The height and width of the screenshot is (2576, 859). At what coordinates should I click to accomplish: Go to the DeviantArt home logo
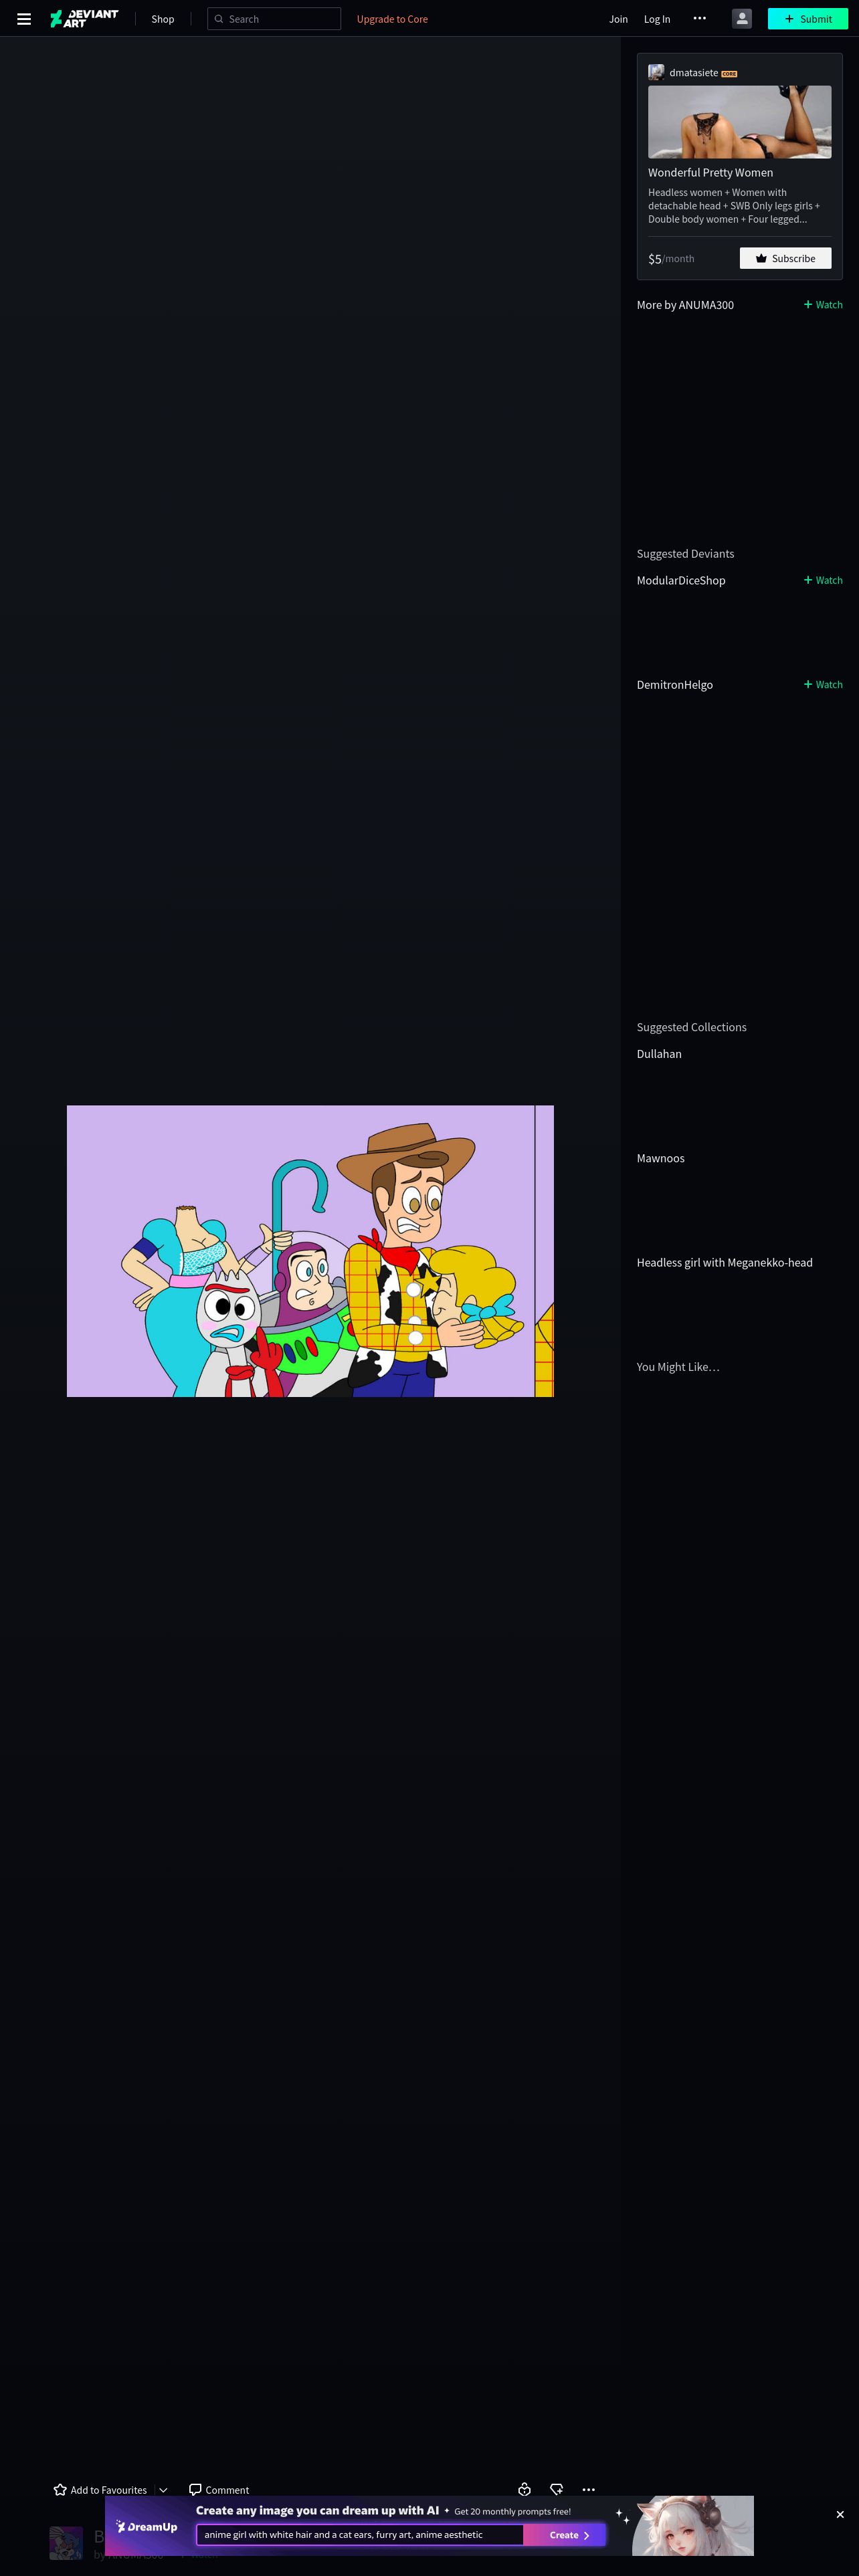[x=84, y=19]
